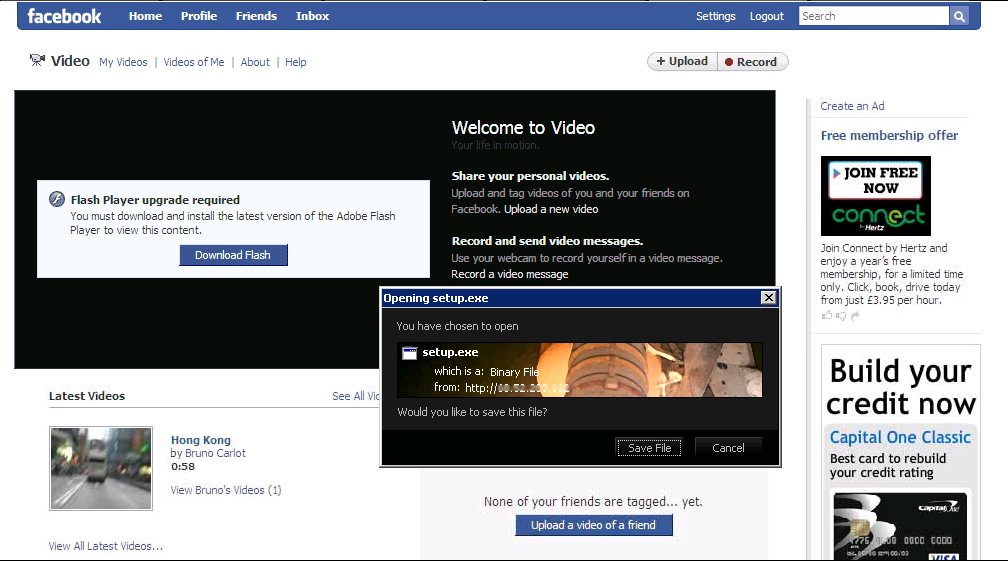
Task: Open the Inbox
Action: (x=312, y=16)
